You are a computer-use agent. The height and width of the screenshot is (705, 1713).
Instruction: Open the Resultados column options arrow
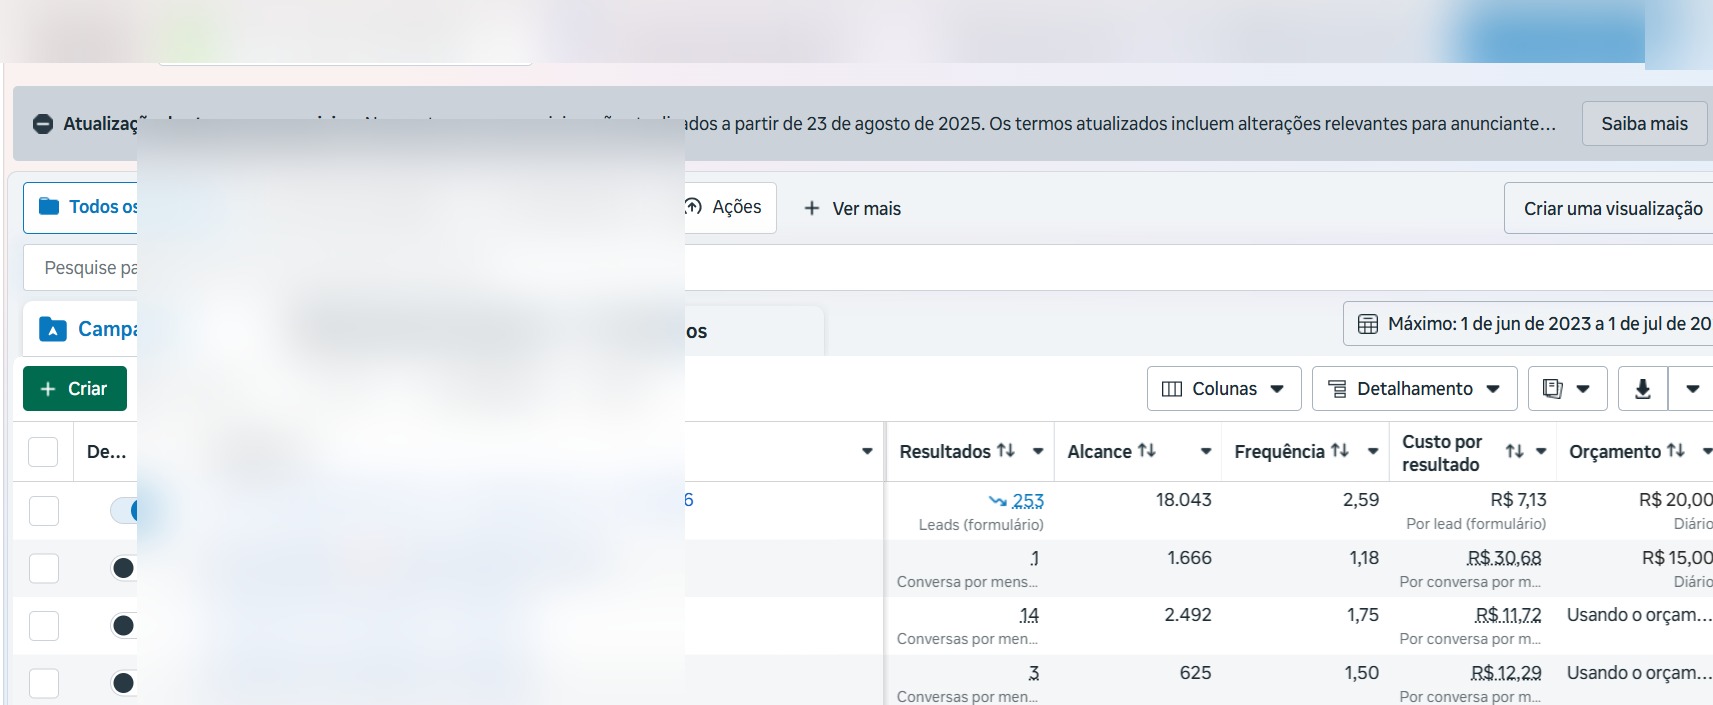pyautogui.click(x=1038, y=452)
